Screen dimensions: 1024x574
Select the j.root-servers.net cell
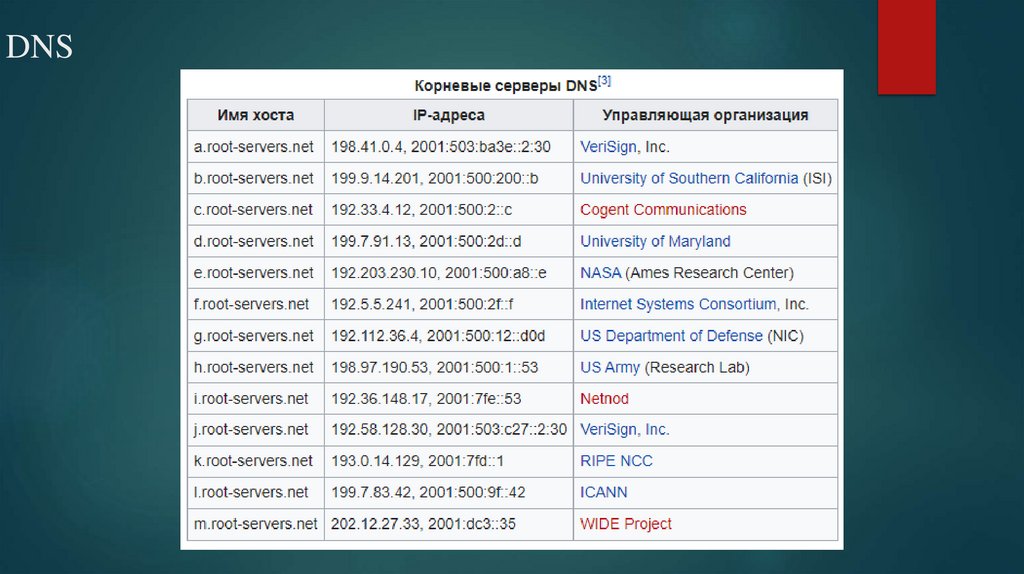[255, 430]
